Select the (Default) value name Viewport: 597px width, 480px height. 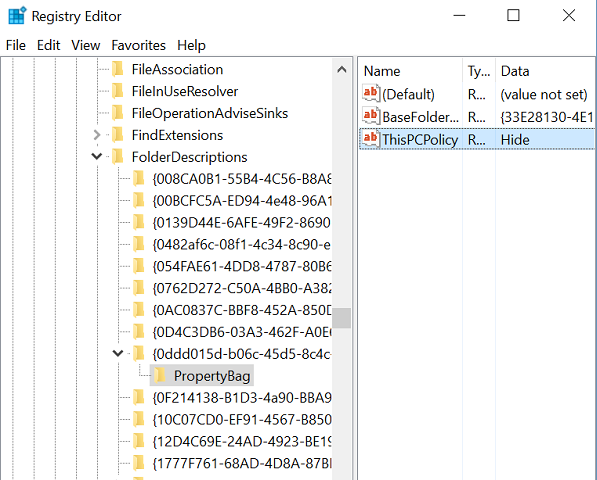tap(408, 94)
